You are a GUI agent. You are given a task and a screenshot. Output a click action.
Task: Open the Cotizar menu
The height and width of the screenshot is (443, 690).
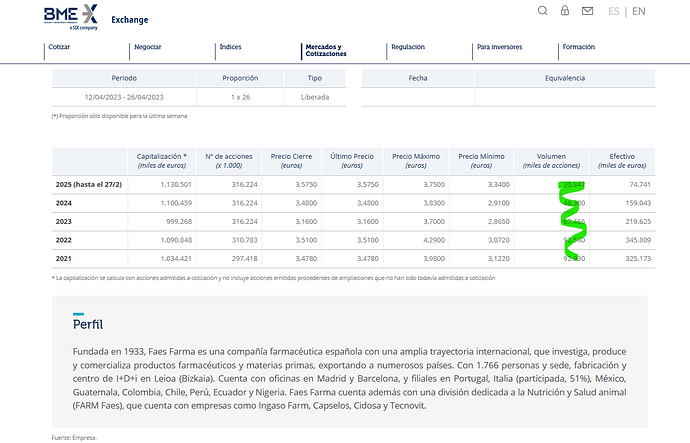(59, 47)
